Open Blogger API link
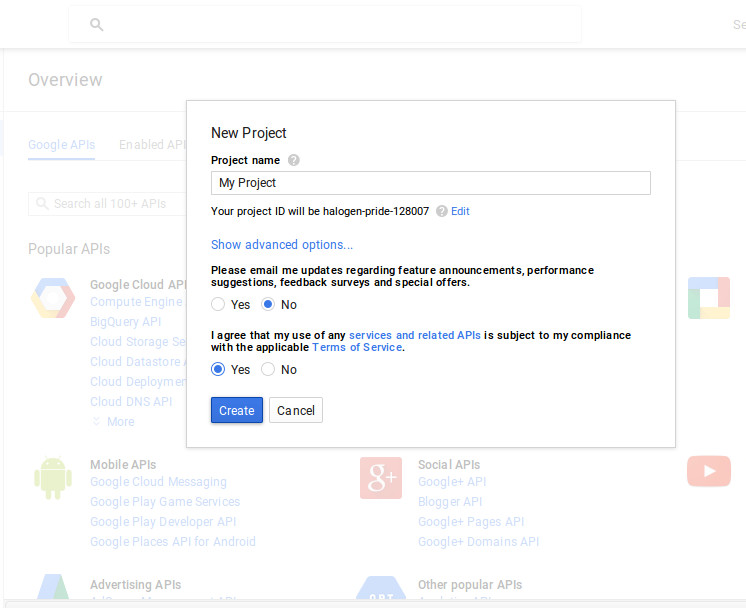The height and width of the screenshot is (608, 746). 450,502
